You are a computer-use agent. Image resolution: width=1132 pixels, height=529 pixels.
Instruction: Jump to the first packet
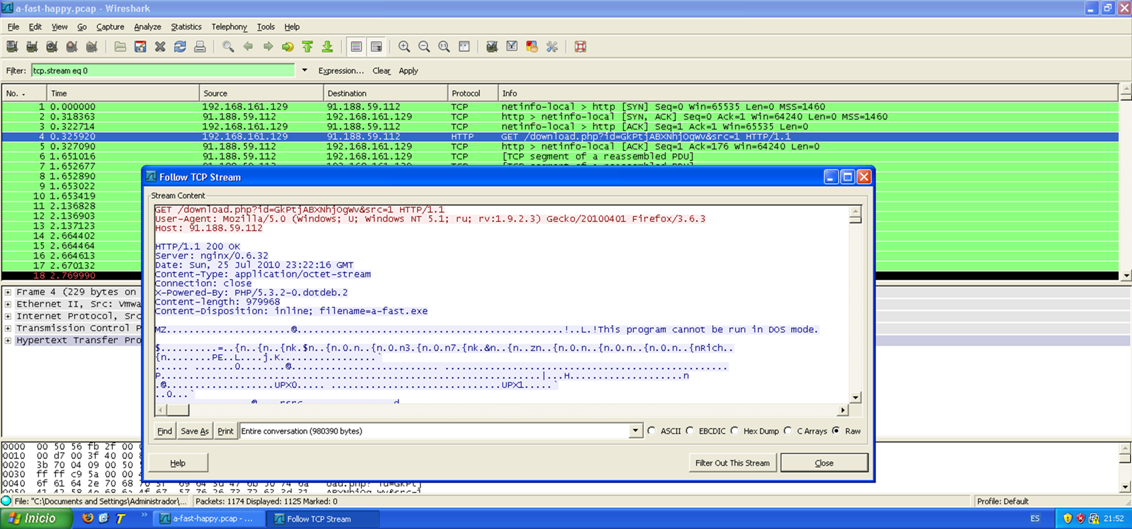(x=308, y=46)
